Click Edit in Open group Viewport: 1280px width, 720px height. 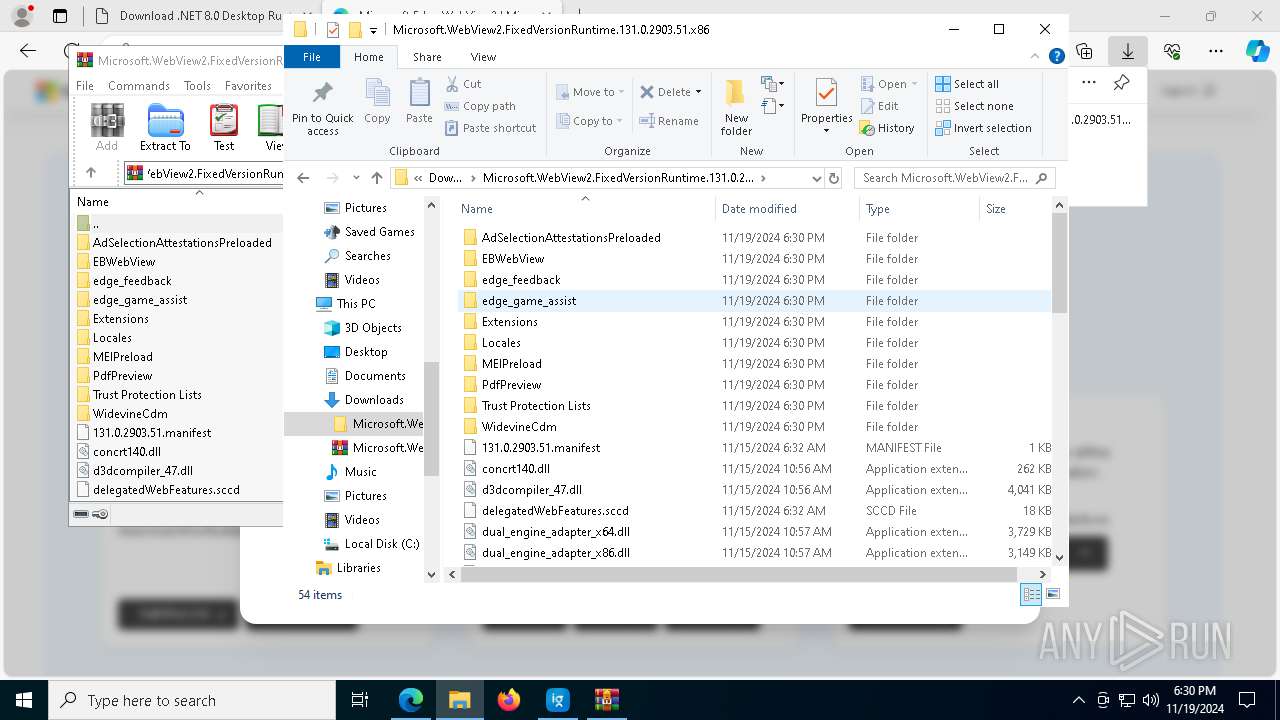click(879, 106)
